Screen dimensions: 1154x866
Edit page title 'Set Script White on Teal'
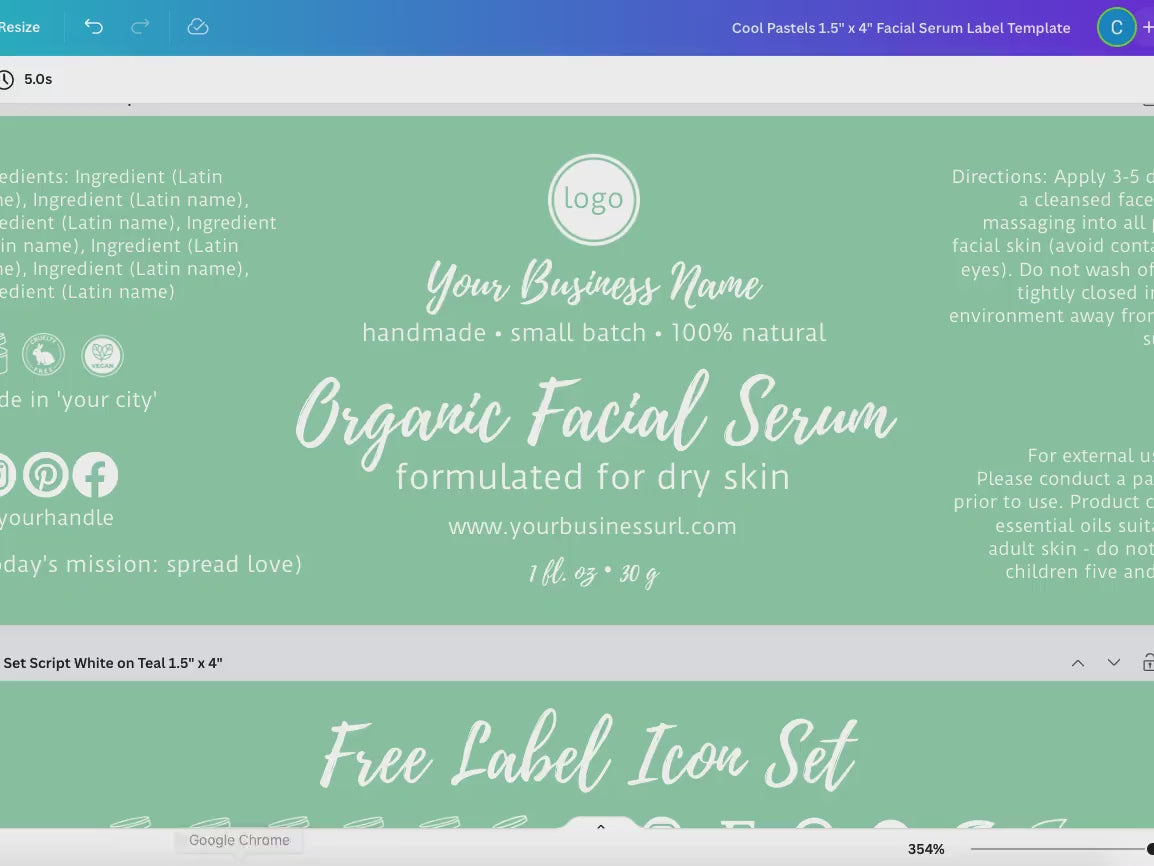point(113,663)
